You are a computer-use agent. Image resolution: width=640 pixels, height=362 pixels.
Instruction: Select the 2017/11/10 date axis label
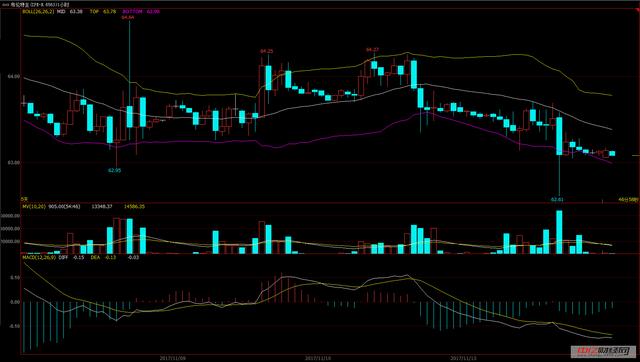click(318, 358)
